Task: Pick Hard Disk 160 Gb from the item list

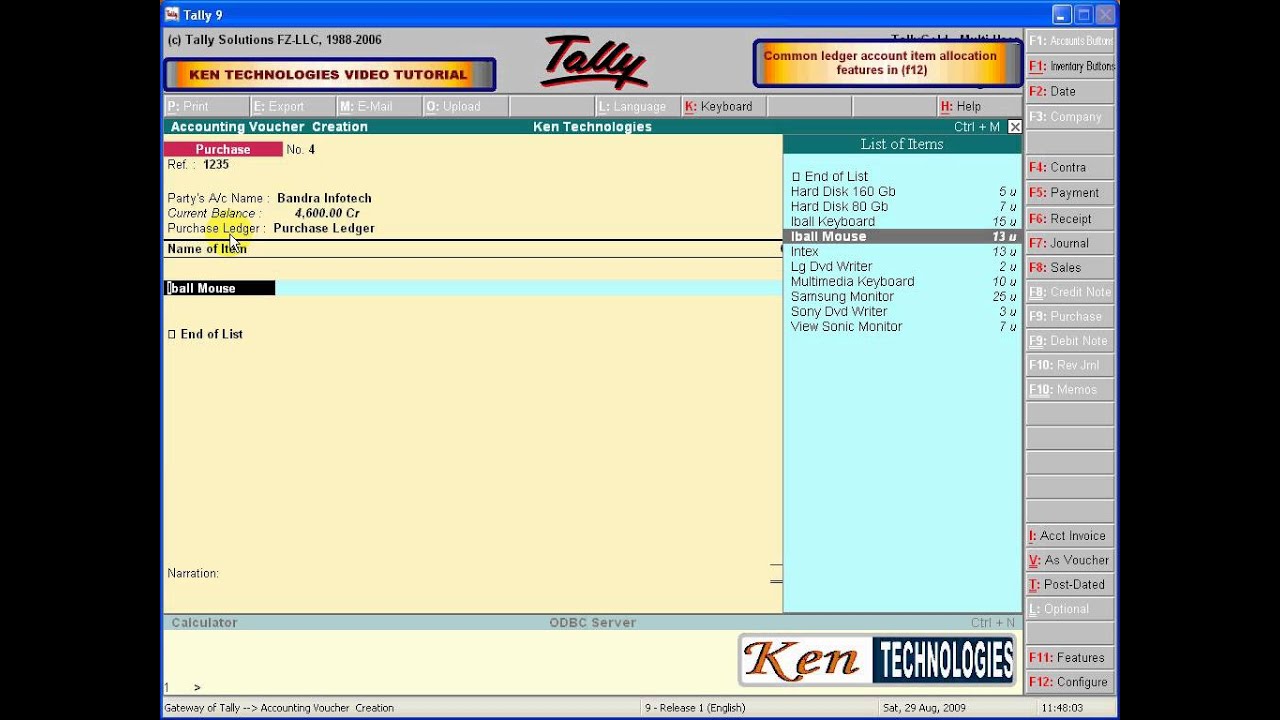Action: tap(902, 192)
